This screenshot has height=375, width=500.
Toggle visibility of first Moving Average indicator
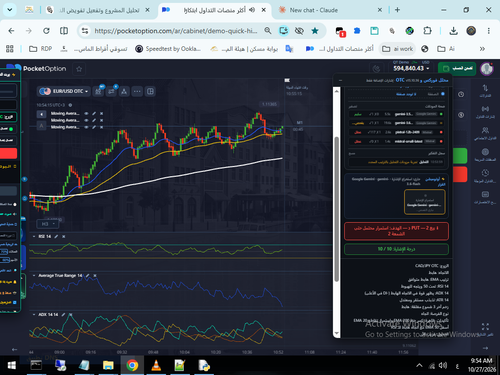87,113
